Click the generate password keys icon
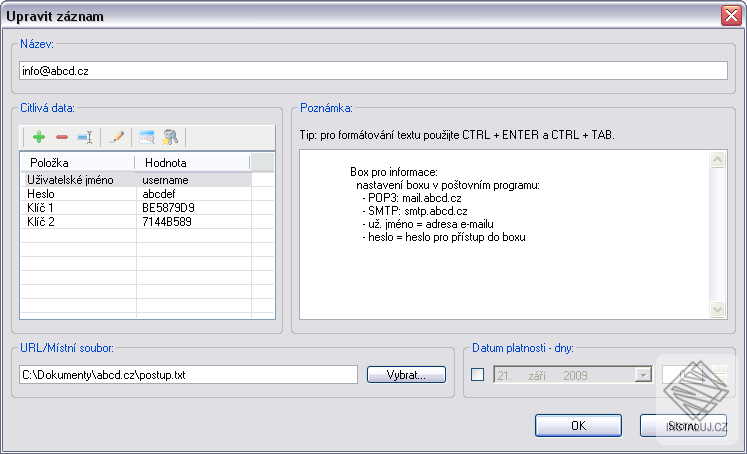This screenshot has height=454, width=747. click(x=170, y=137)
